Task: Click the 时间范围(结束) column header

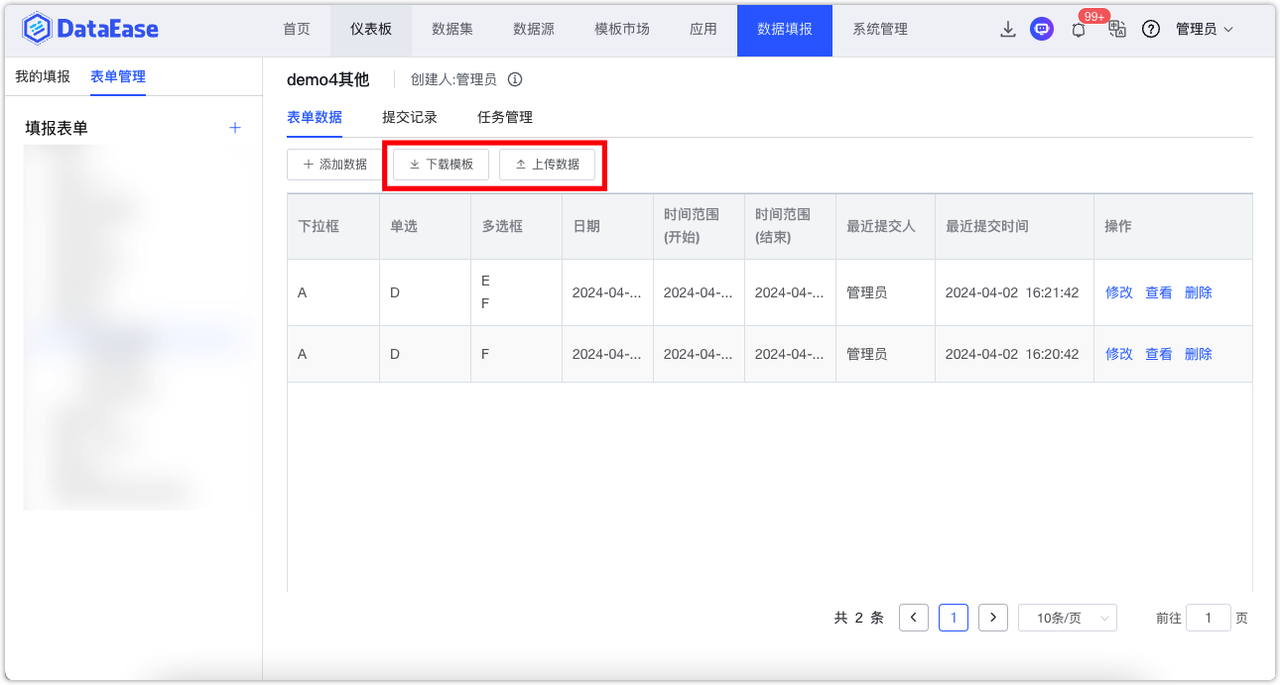Action: pyautogui.click(x=790, y=227)
